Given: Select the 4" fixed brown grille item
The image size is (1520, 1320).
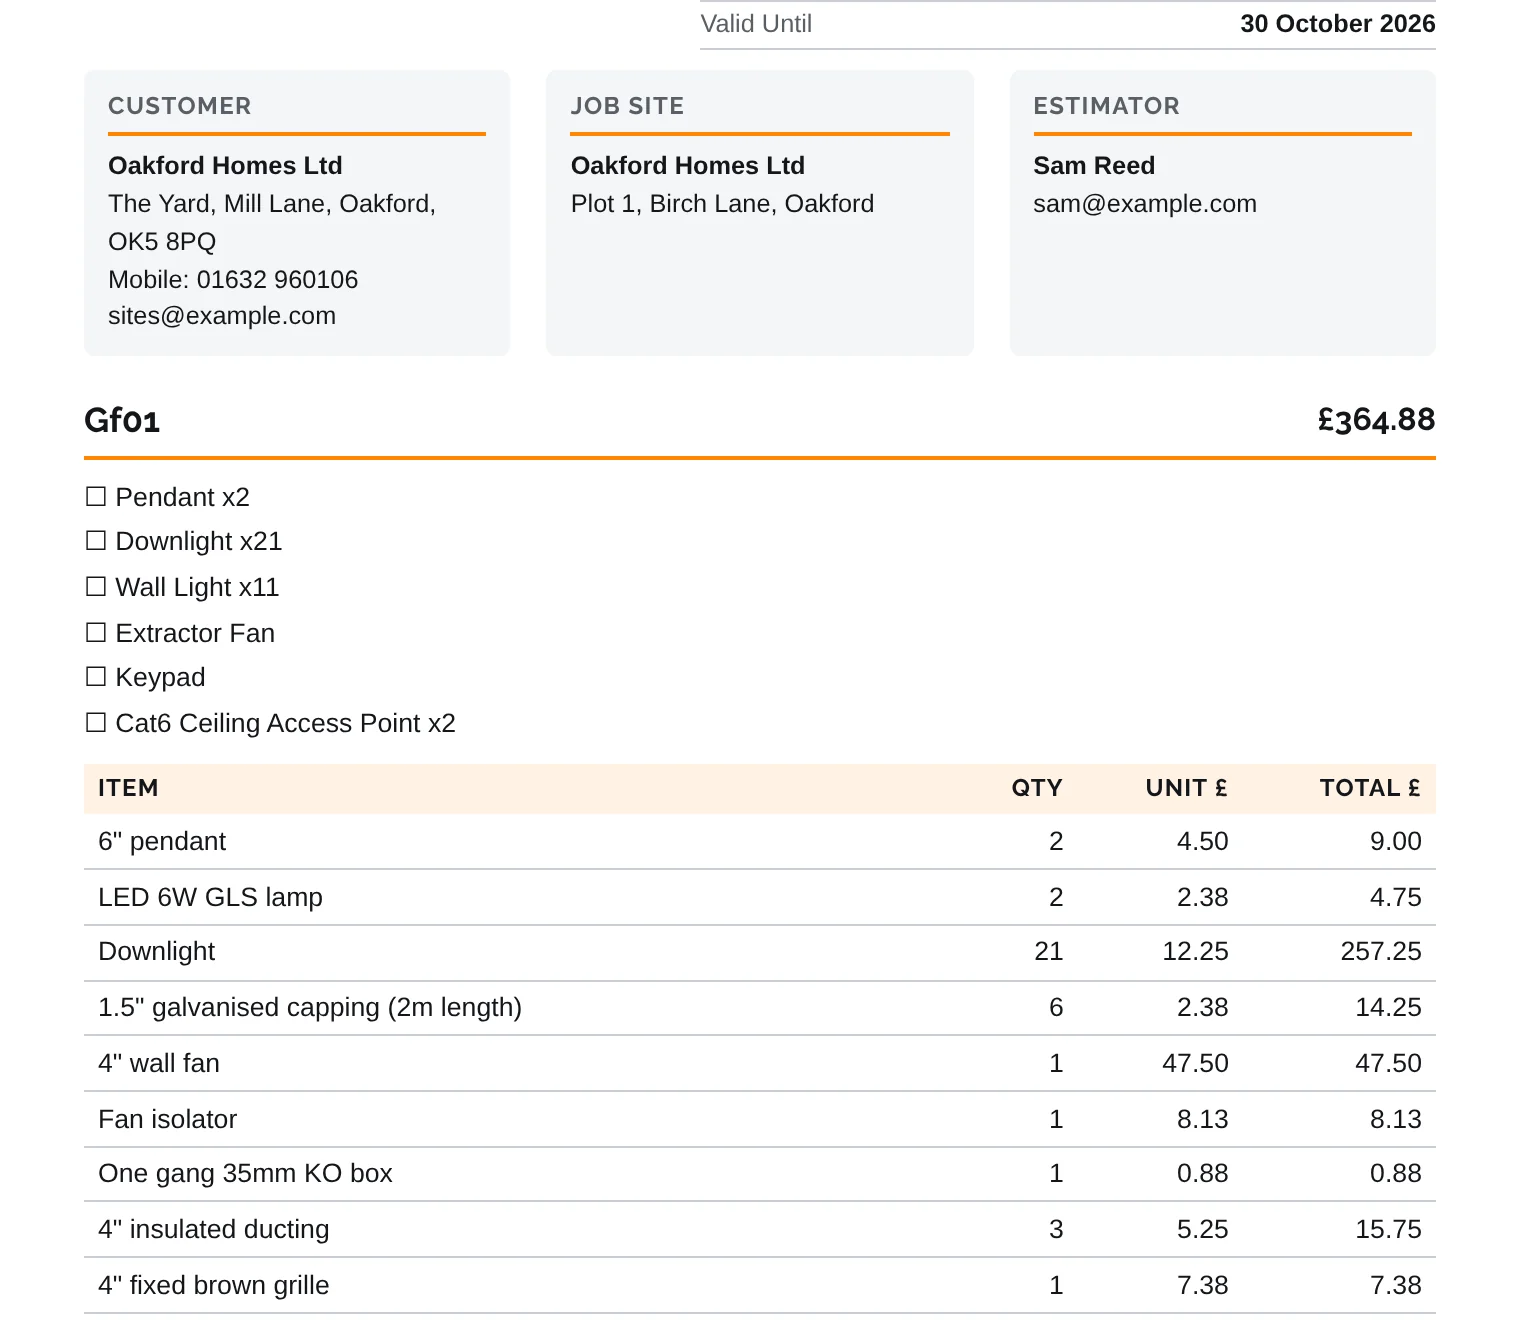Looking at the screenshot, I should tap(214, 1286).
